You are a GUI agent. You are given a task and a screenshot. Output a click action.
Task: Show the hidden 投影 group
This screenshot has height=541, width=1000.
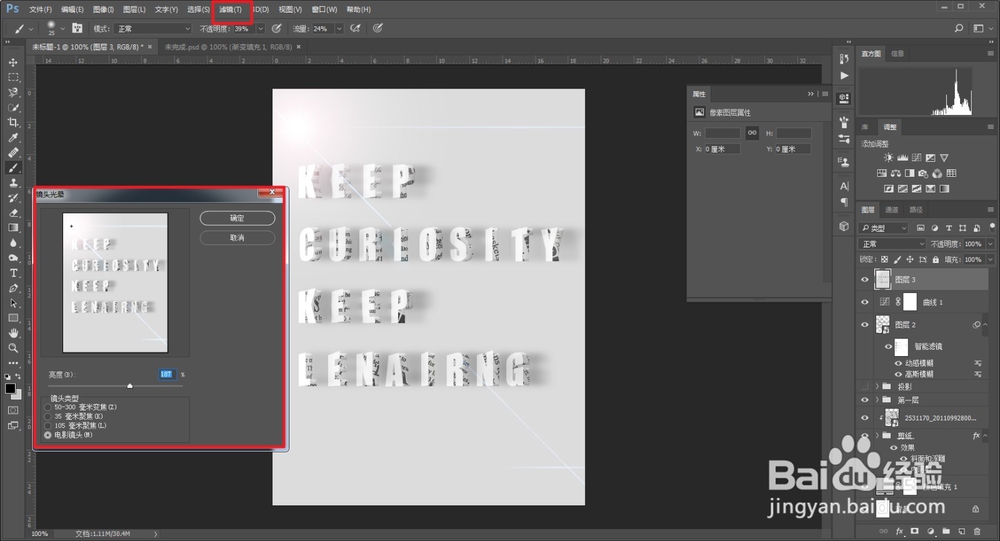click(x=865, y=387)
